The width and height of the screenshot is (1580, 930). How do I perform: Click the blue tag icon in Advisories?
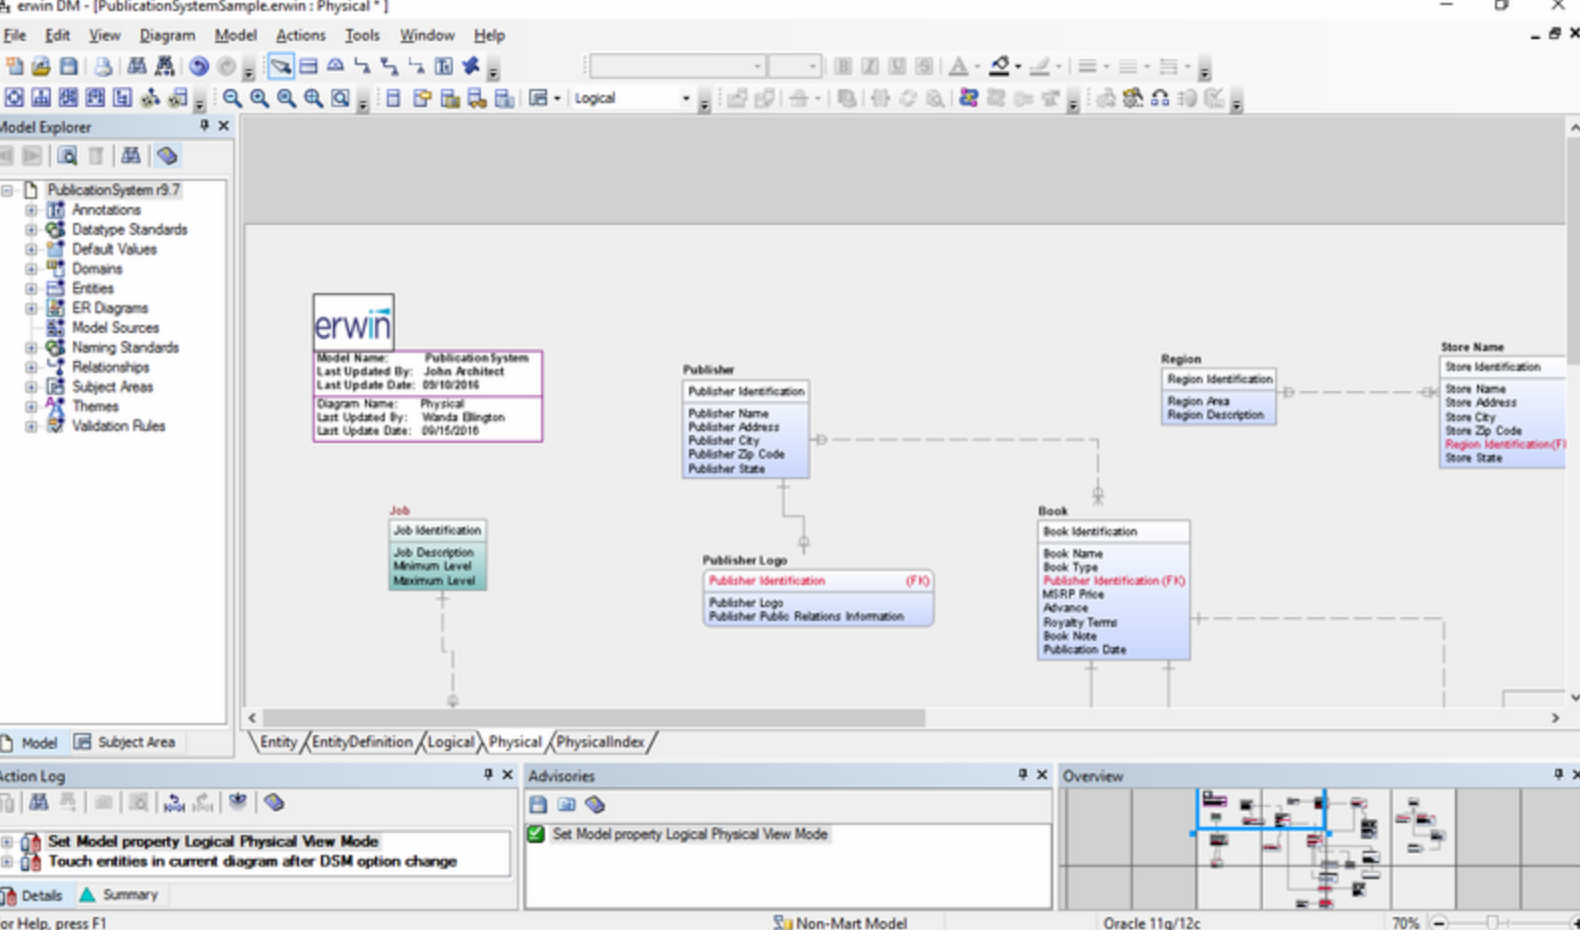click(x=595, y=804)
